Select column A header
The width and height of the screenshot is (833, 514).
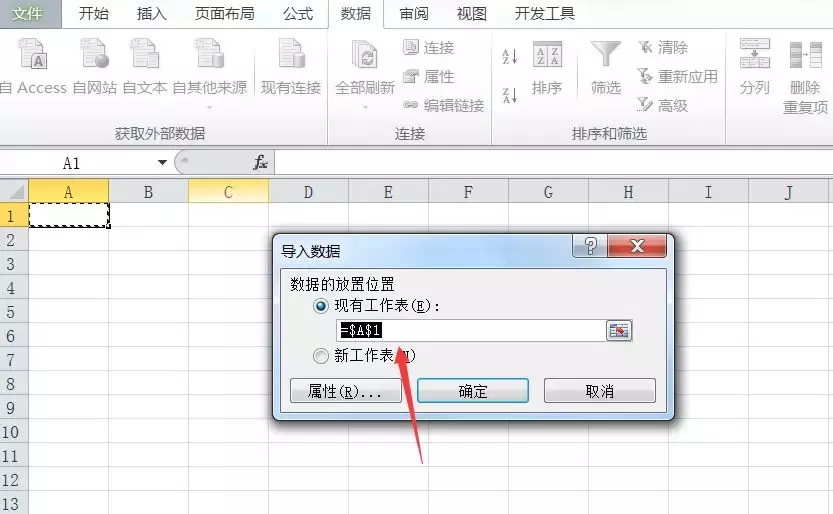coord(69,192)
